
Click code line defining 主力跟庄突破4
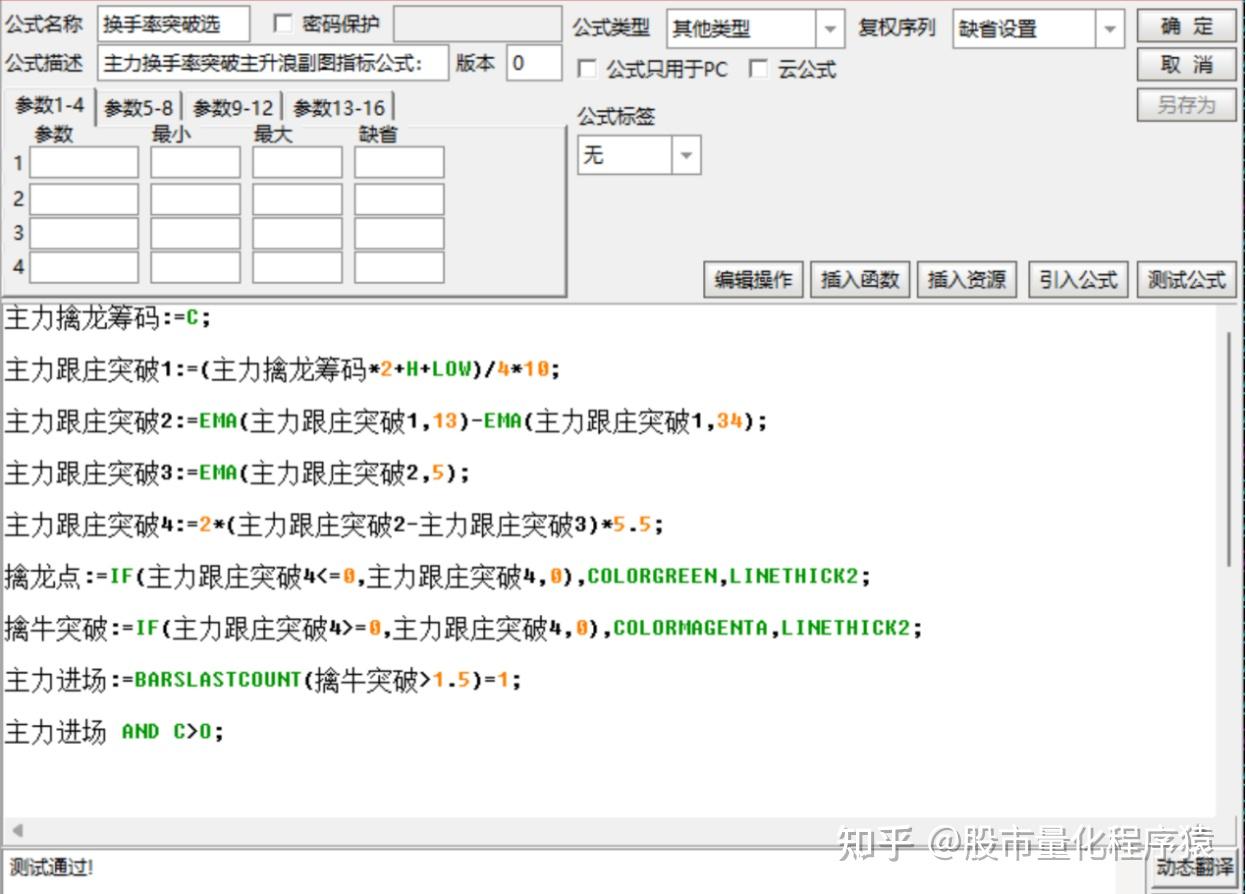334,524
